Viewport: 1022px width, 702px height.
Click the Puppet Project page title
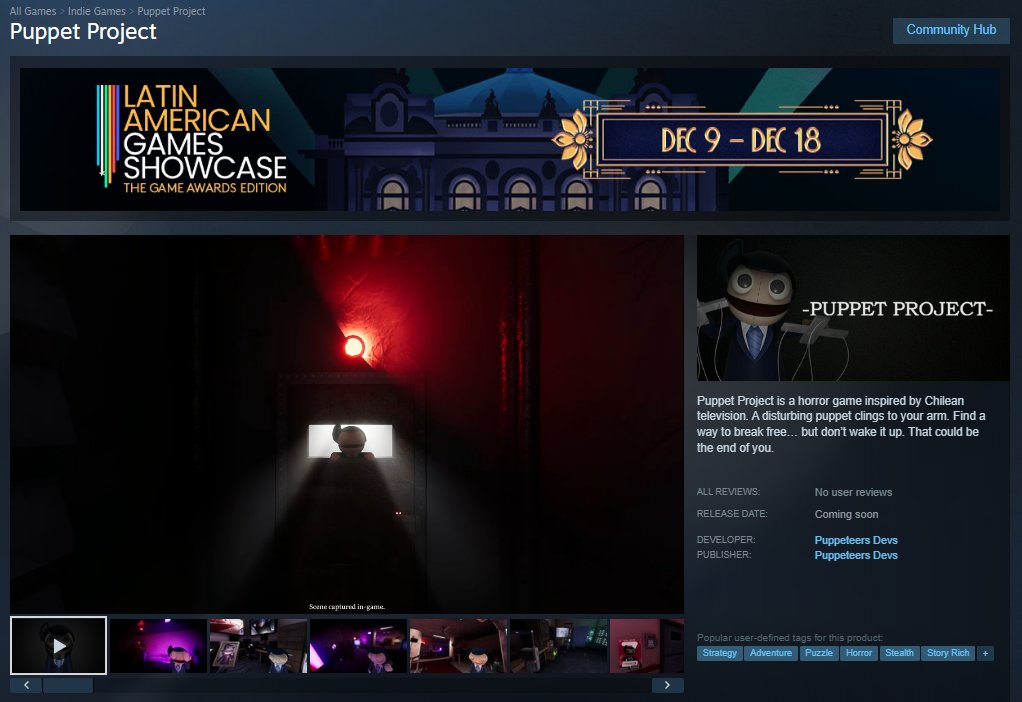tap(83, 32)
